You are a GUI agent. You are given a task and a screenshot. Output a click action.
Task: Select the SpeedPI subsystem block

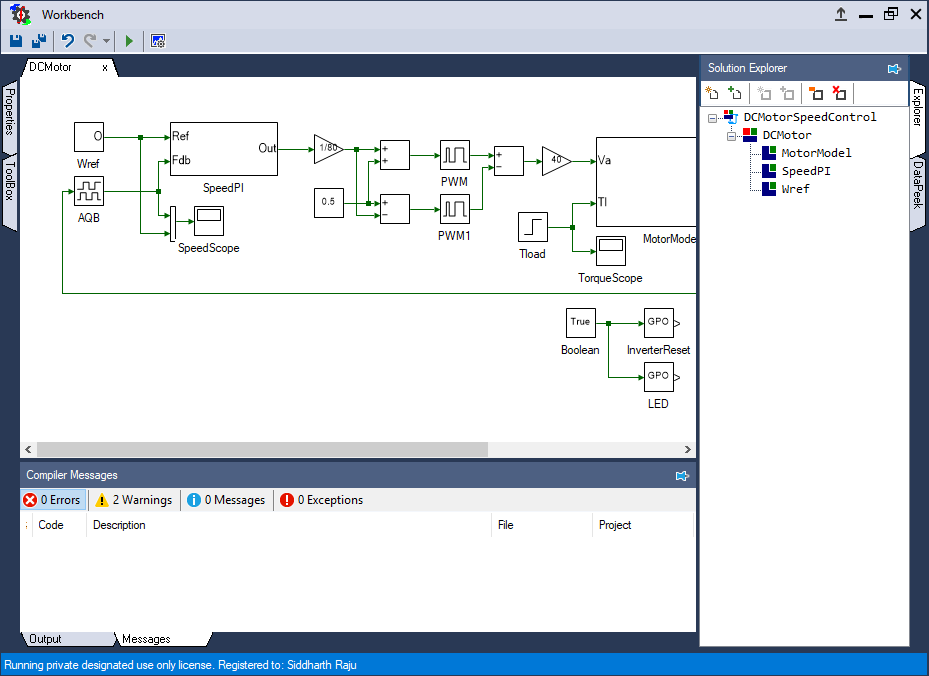point(224,149)
